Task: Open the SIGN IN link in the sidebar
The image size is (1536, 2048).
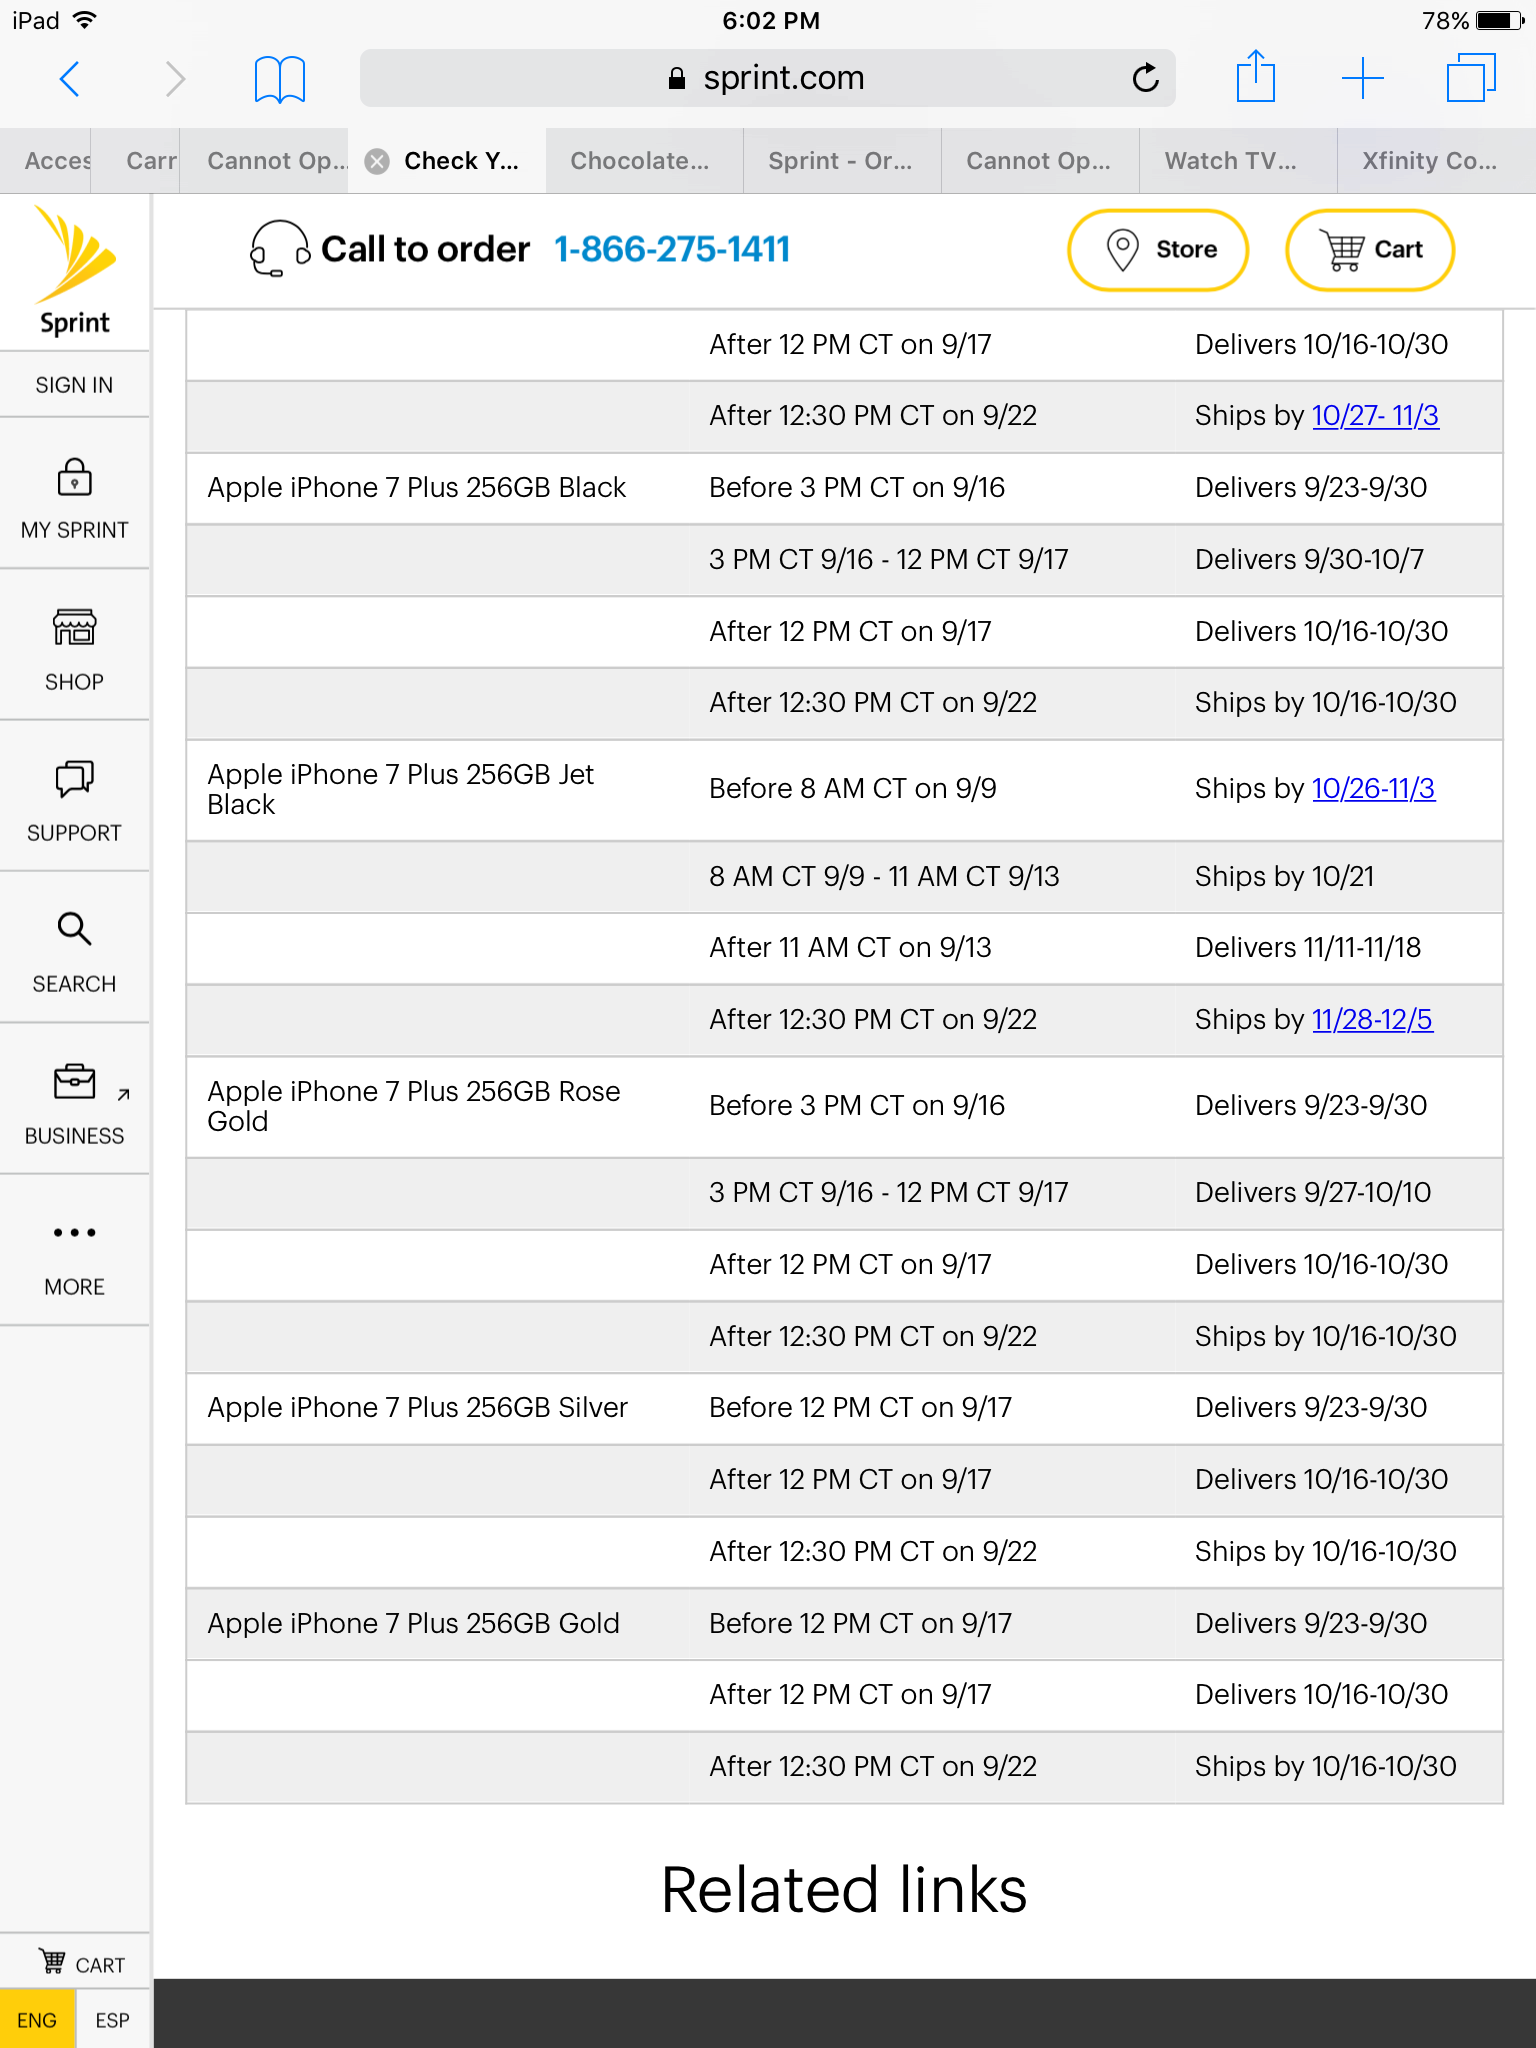Action: click(75, 385)
